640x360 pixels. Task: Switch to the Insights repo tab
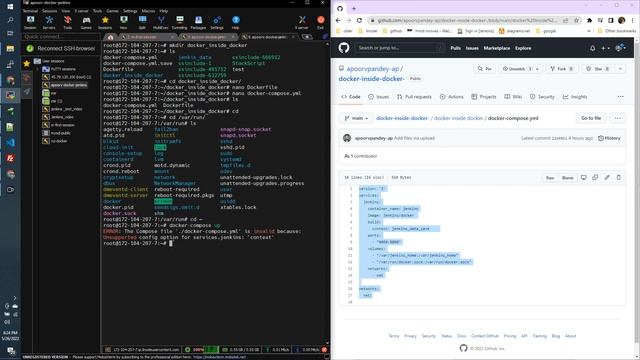tap(575, 97)
